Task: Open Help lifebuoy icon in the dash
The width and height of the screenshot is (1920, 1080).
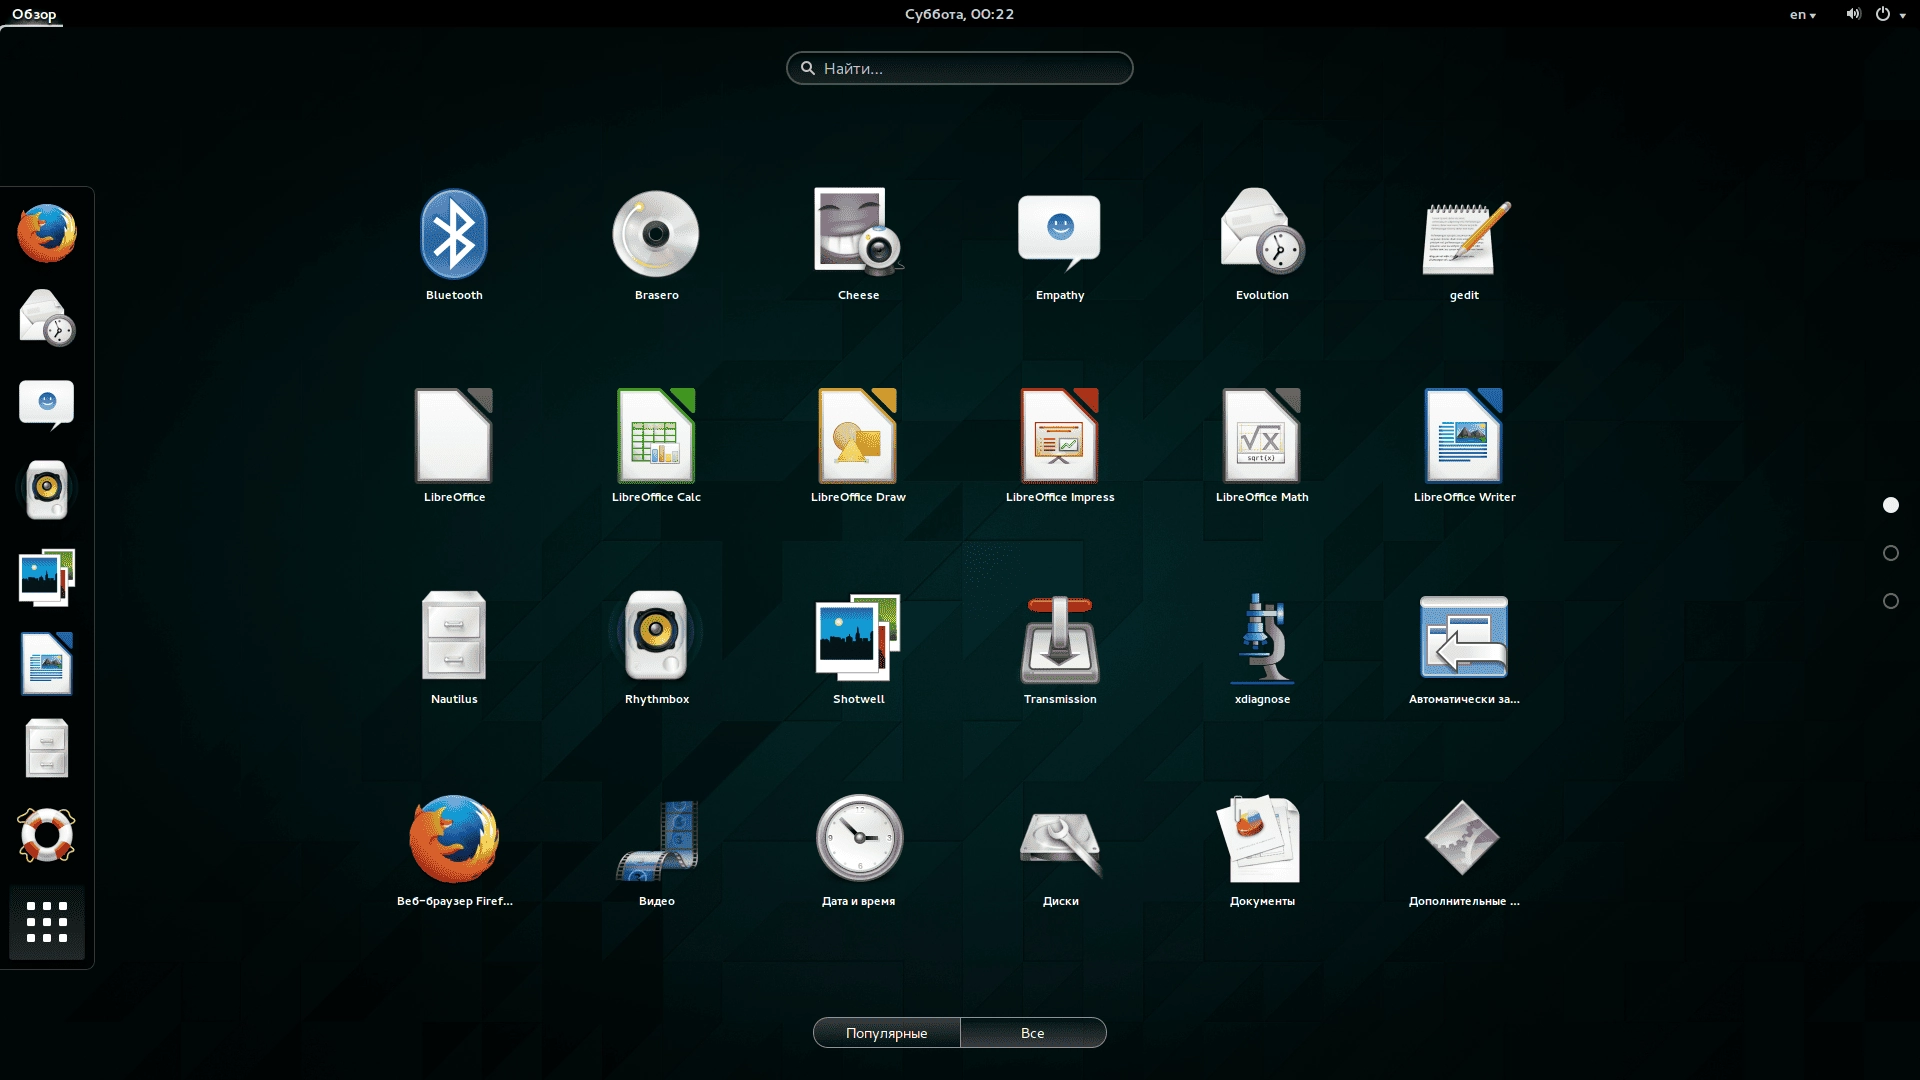Action: pyautogui.click(x=47, y=835)
